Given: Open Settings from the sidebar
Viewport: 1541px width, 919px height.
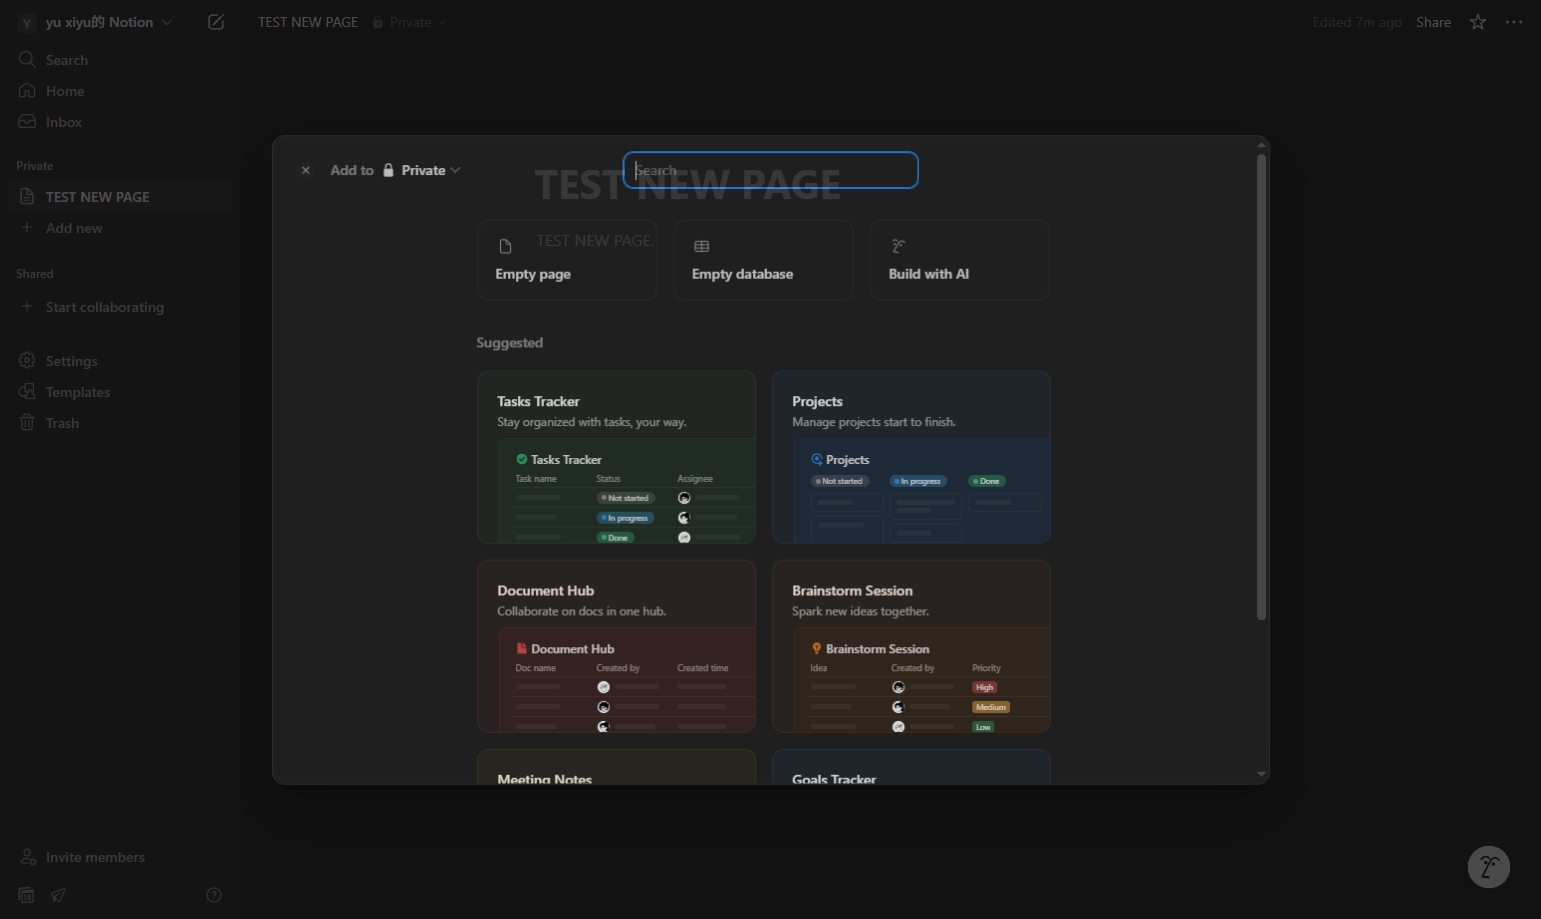Looking at the screenshot, I should 120,361.
